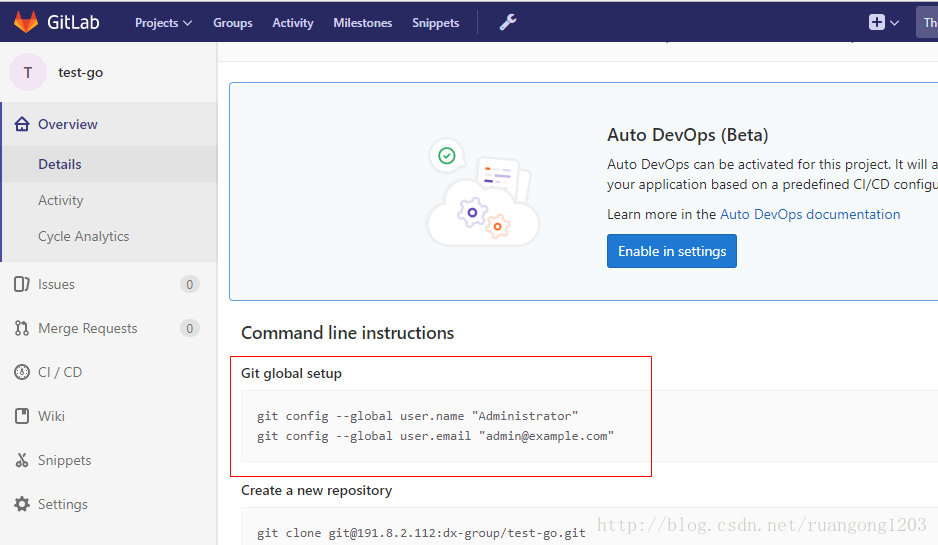938x545 pixels.
Task: Click the GitLab fox logo
Action: (26, 22)
